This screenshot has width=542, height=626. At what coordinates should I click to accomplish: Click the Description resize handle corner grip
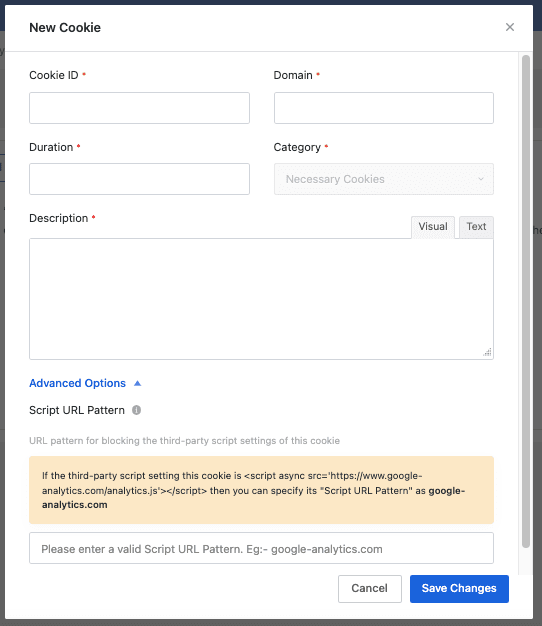(x=487, y=352)
